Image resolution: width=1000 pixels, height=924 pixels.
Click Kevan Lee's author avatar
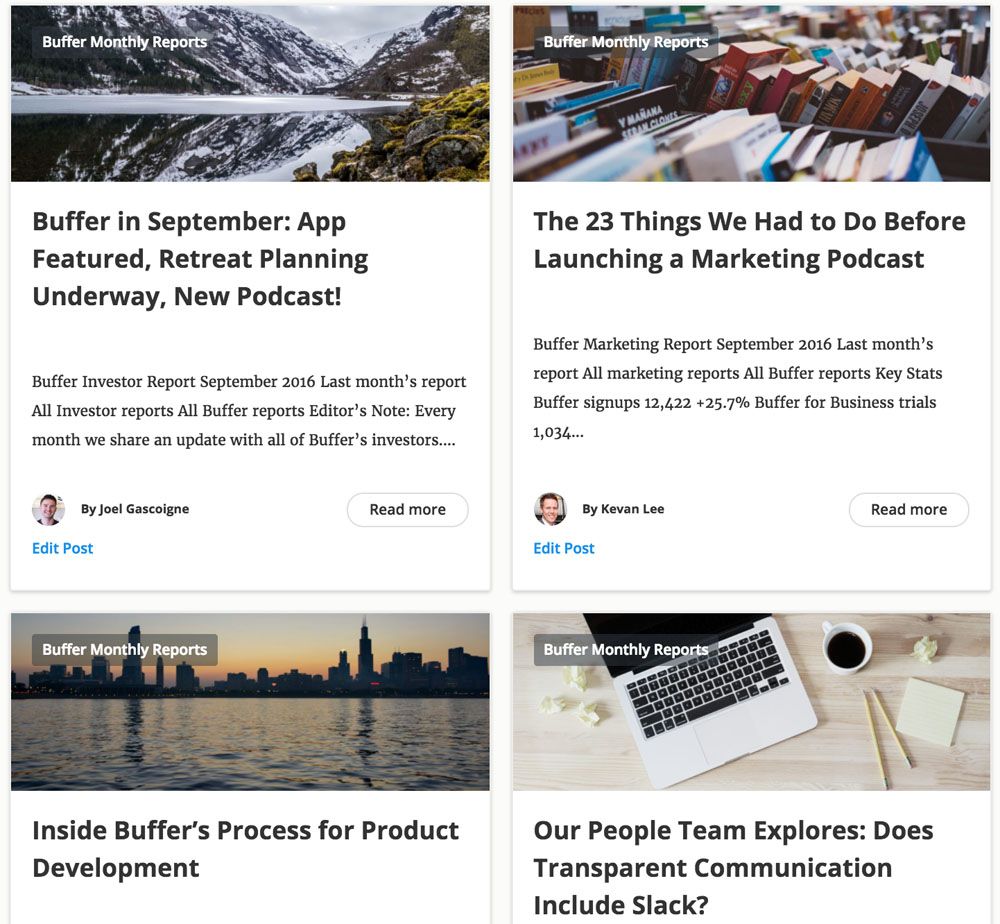tap(550, 509)
